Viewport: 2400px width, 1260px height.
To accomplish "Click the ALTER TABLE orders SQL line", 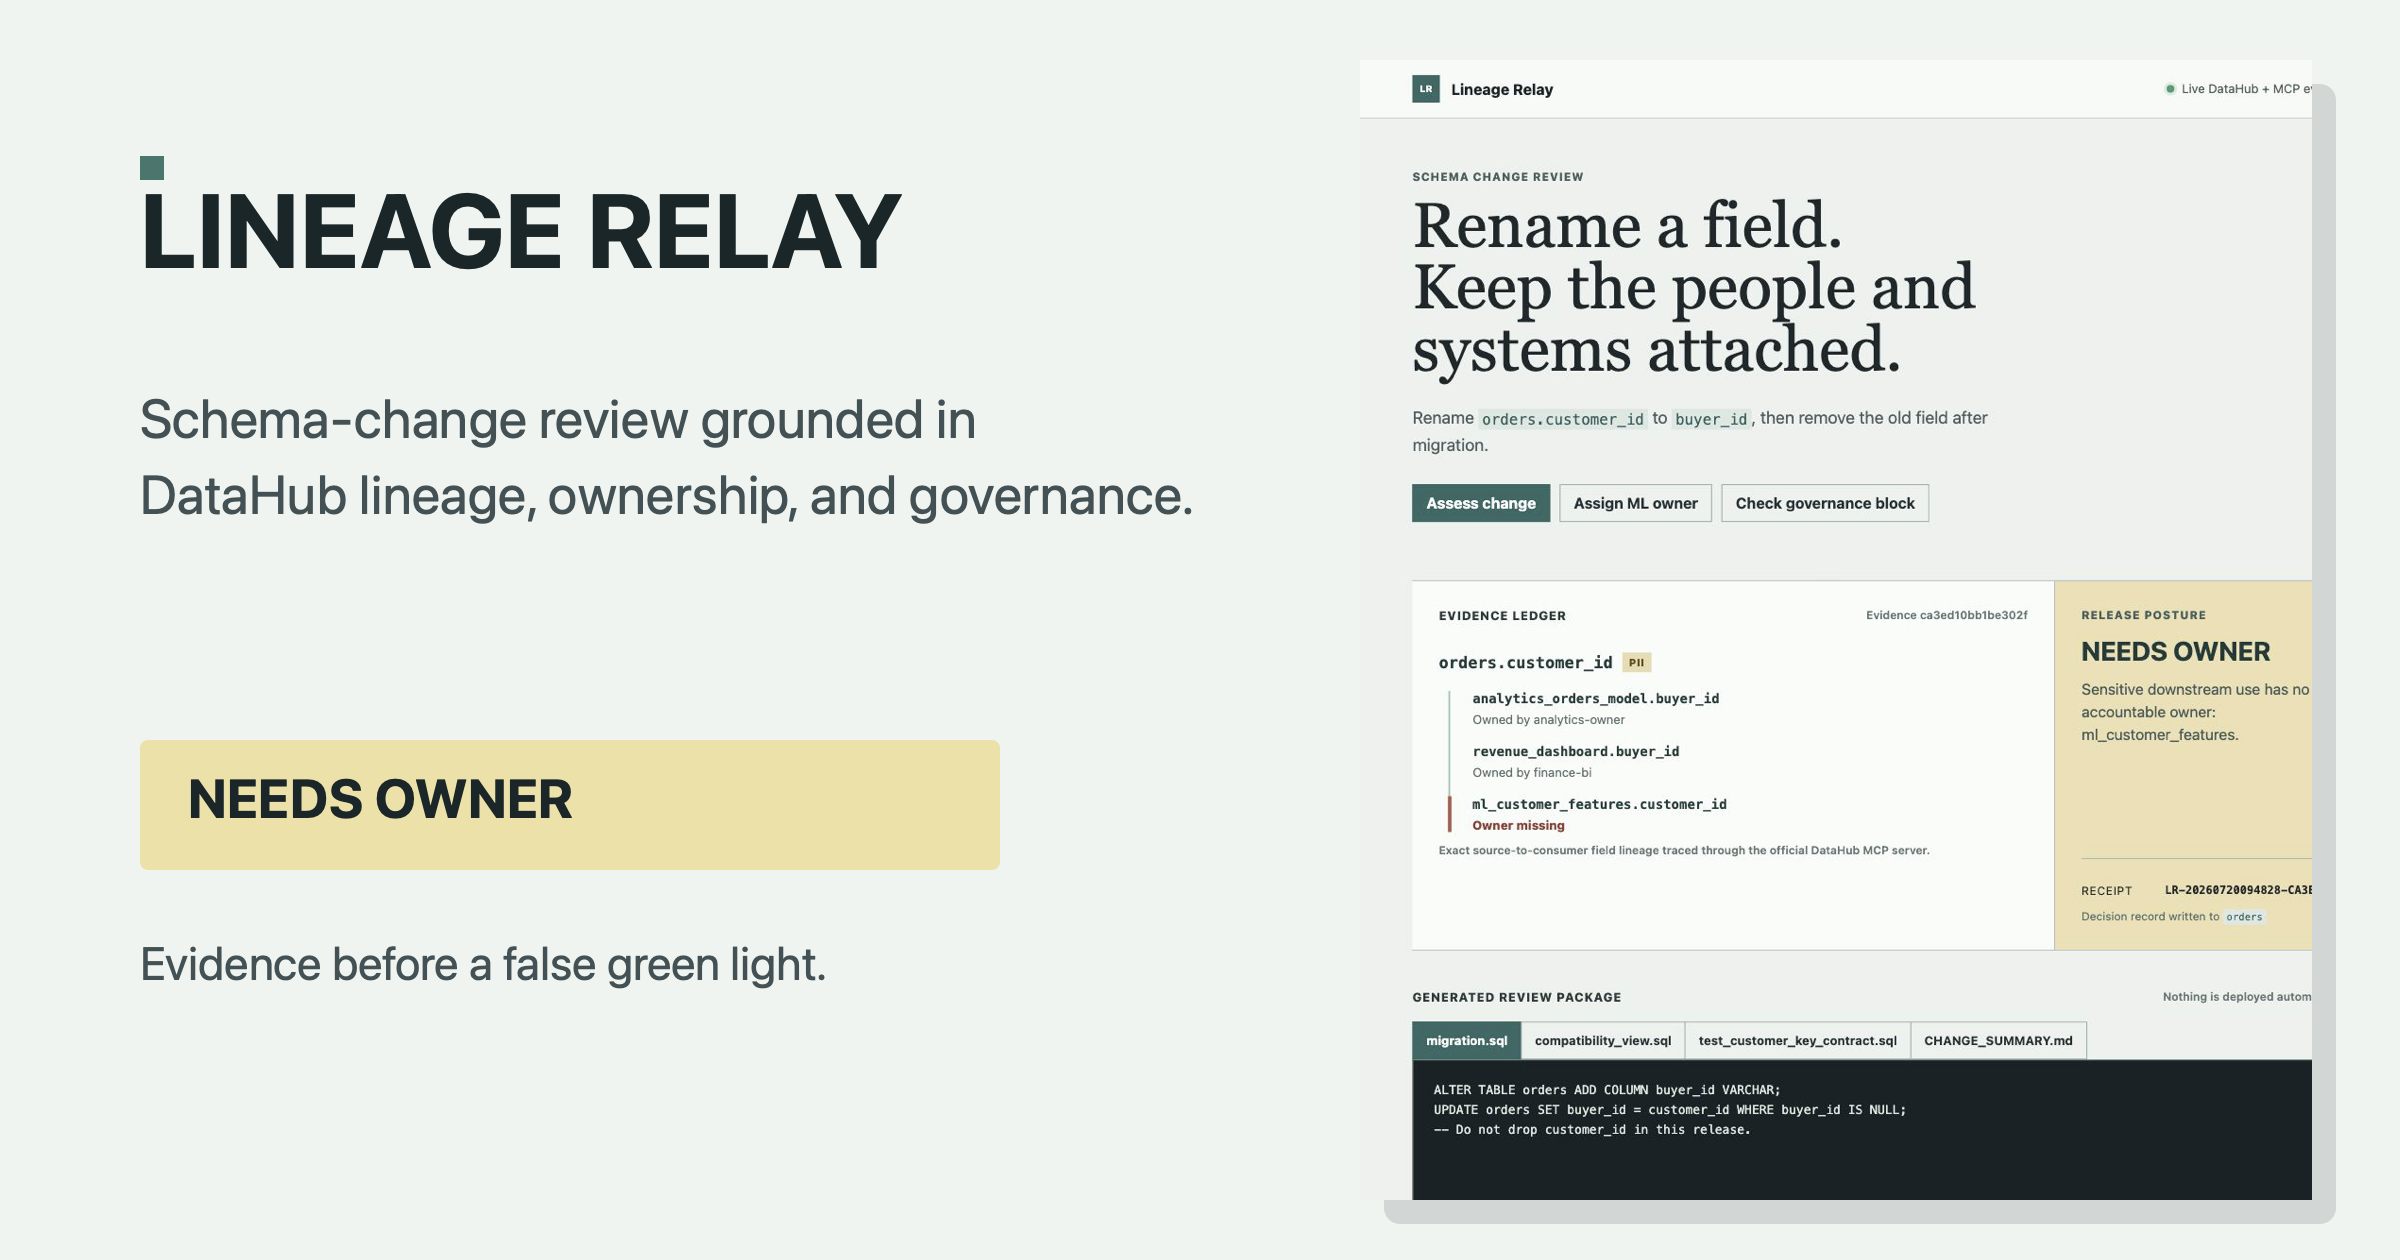I will click(x=1607, y=1090).
